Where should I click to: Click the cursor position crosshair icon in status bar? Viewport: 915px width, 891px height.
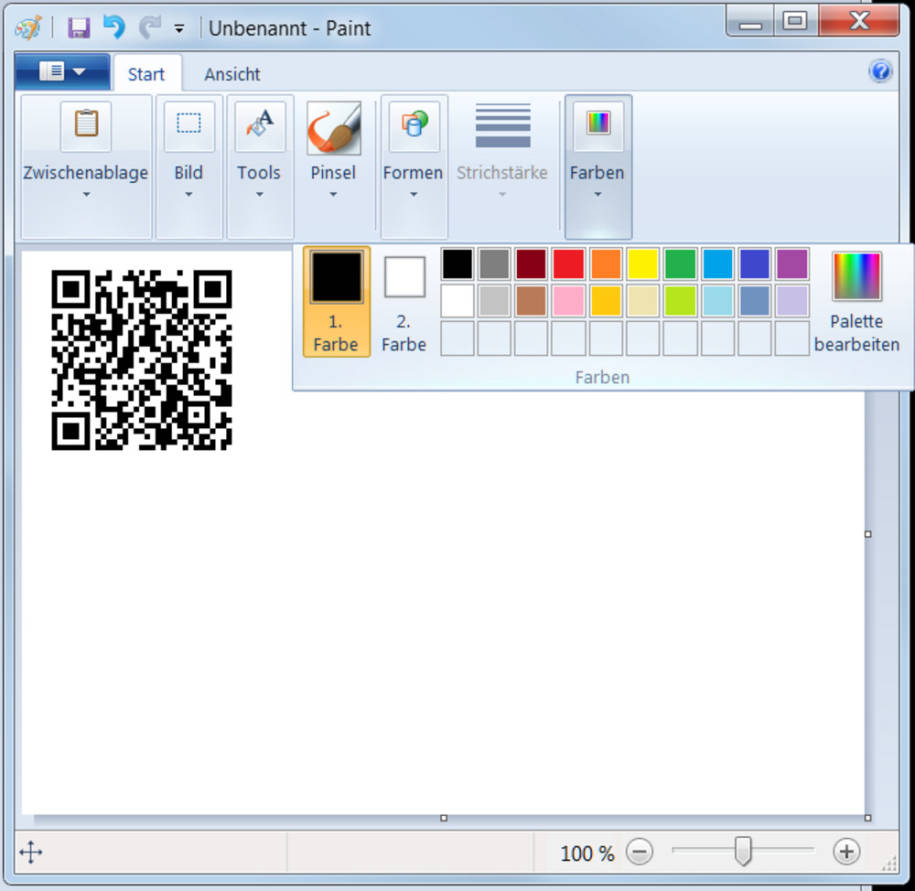point(30,852)
